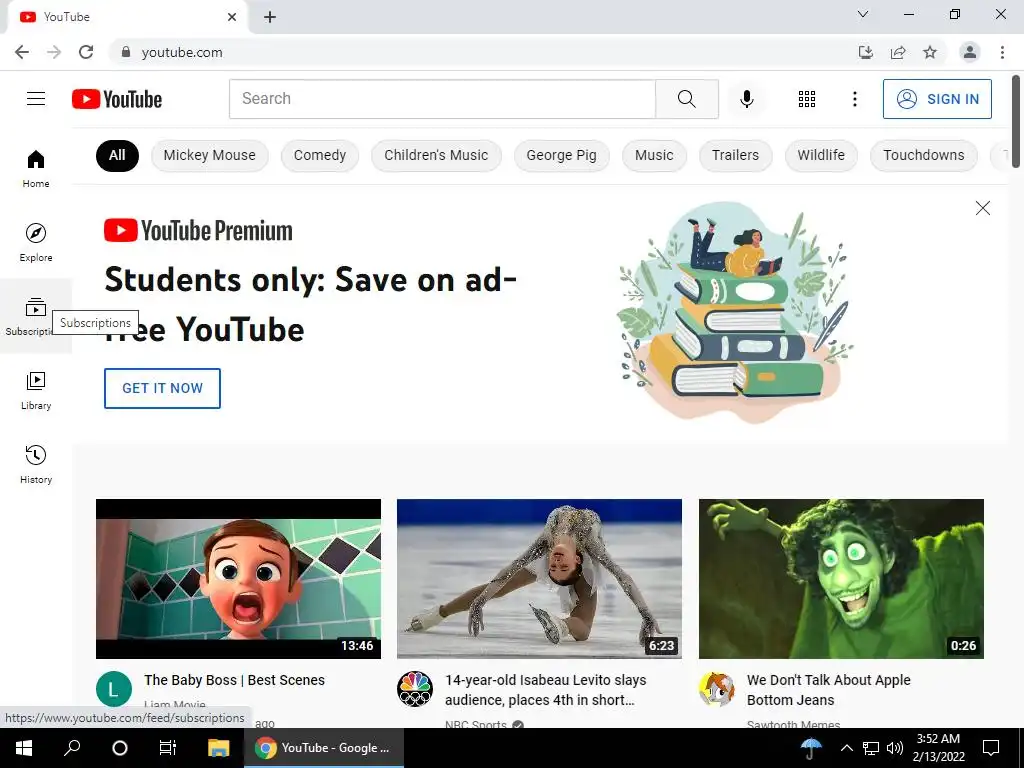1024x768 pixels.
Task: Go back in browser
Action: tap(22, 52)
